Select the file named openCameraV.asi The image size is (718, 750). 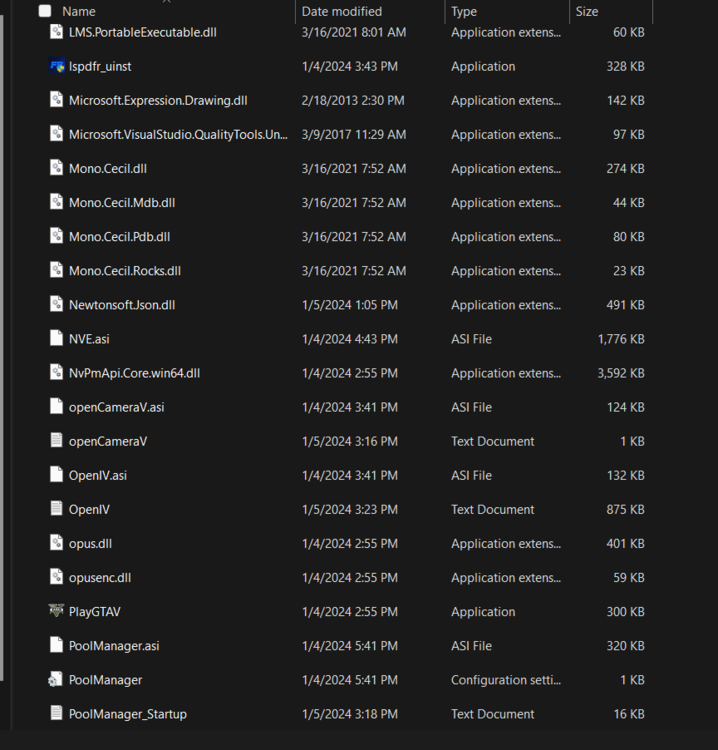pos(116,407)
